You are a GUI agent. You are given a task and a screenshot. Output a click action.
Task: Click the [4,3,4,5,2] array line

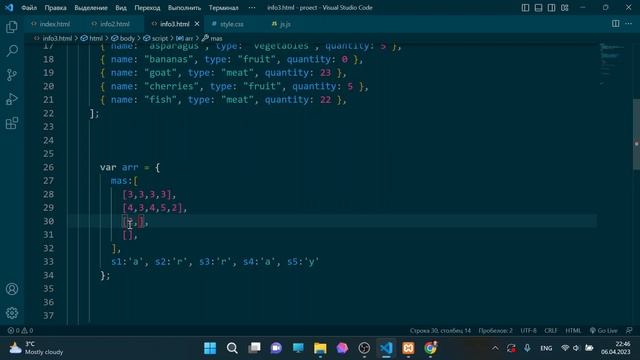click(x=154, y=208)
